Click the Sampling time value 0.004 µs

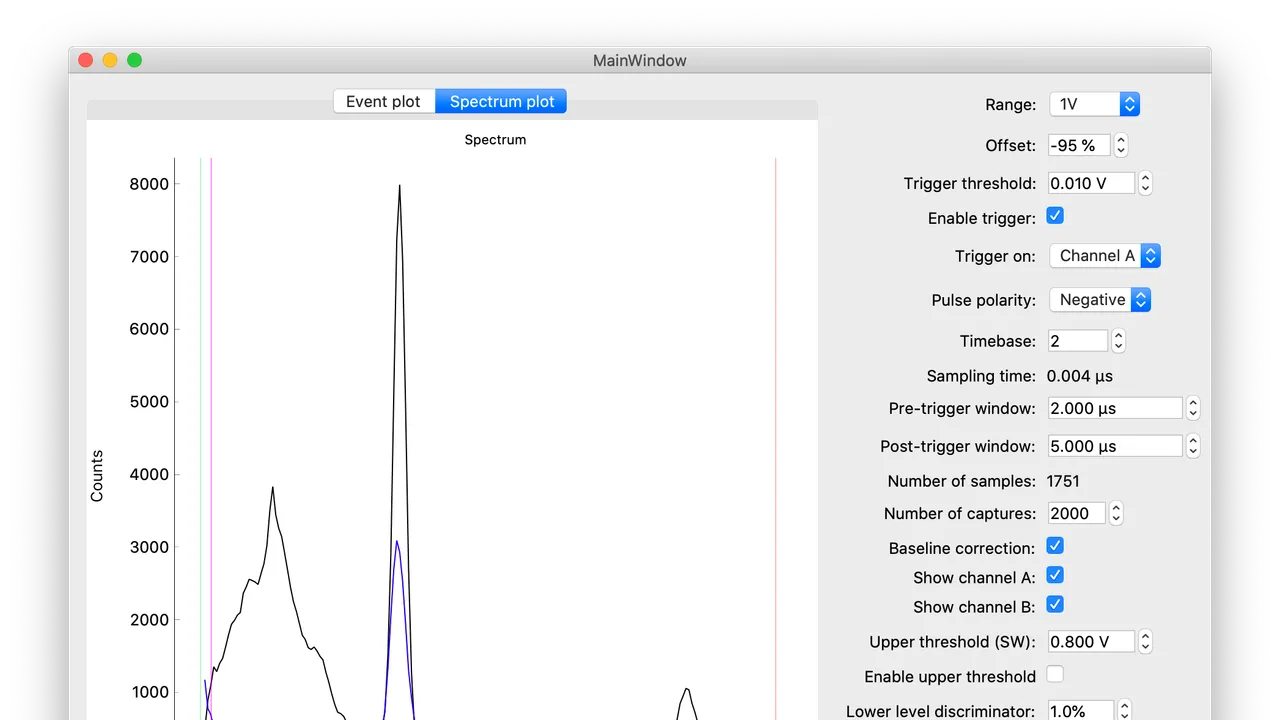pyautogui.click(x=1080, y=376)
